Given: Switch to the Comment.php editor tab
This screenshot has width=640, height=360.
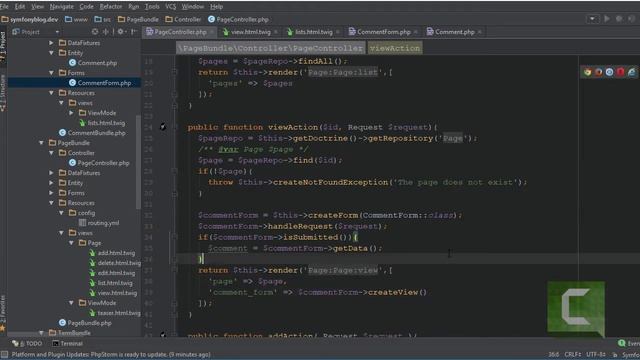Looking at the screenshot, I should 454,32.
